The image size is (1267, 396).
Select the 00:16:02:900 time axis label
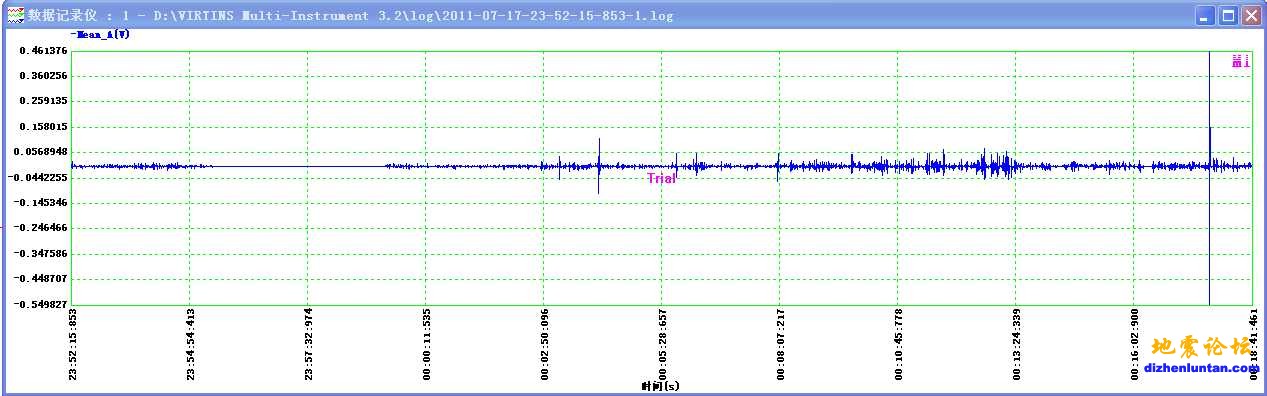(x=1134, y=345)
